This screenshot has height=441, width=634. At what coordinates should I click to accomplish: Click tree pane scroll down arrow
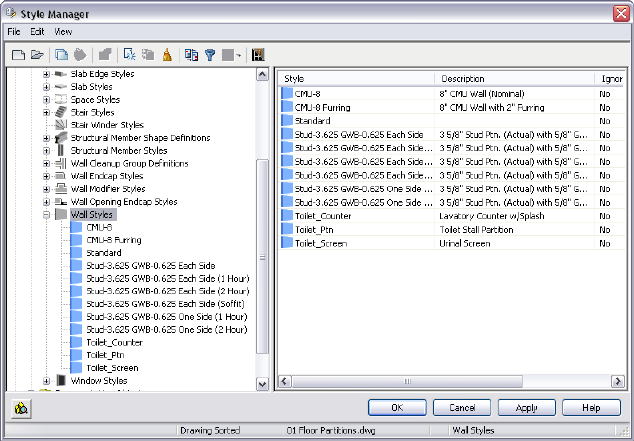tap(262, 384)
